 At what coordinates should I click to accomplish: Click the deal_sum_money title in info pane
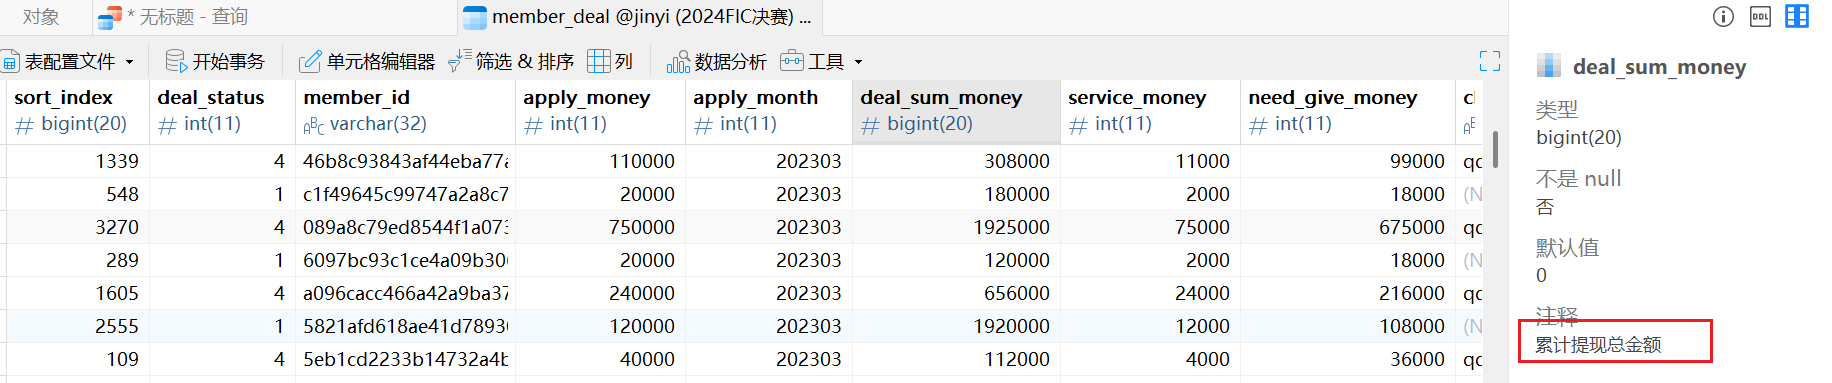1659,67
